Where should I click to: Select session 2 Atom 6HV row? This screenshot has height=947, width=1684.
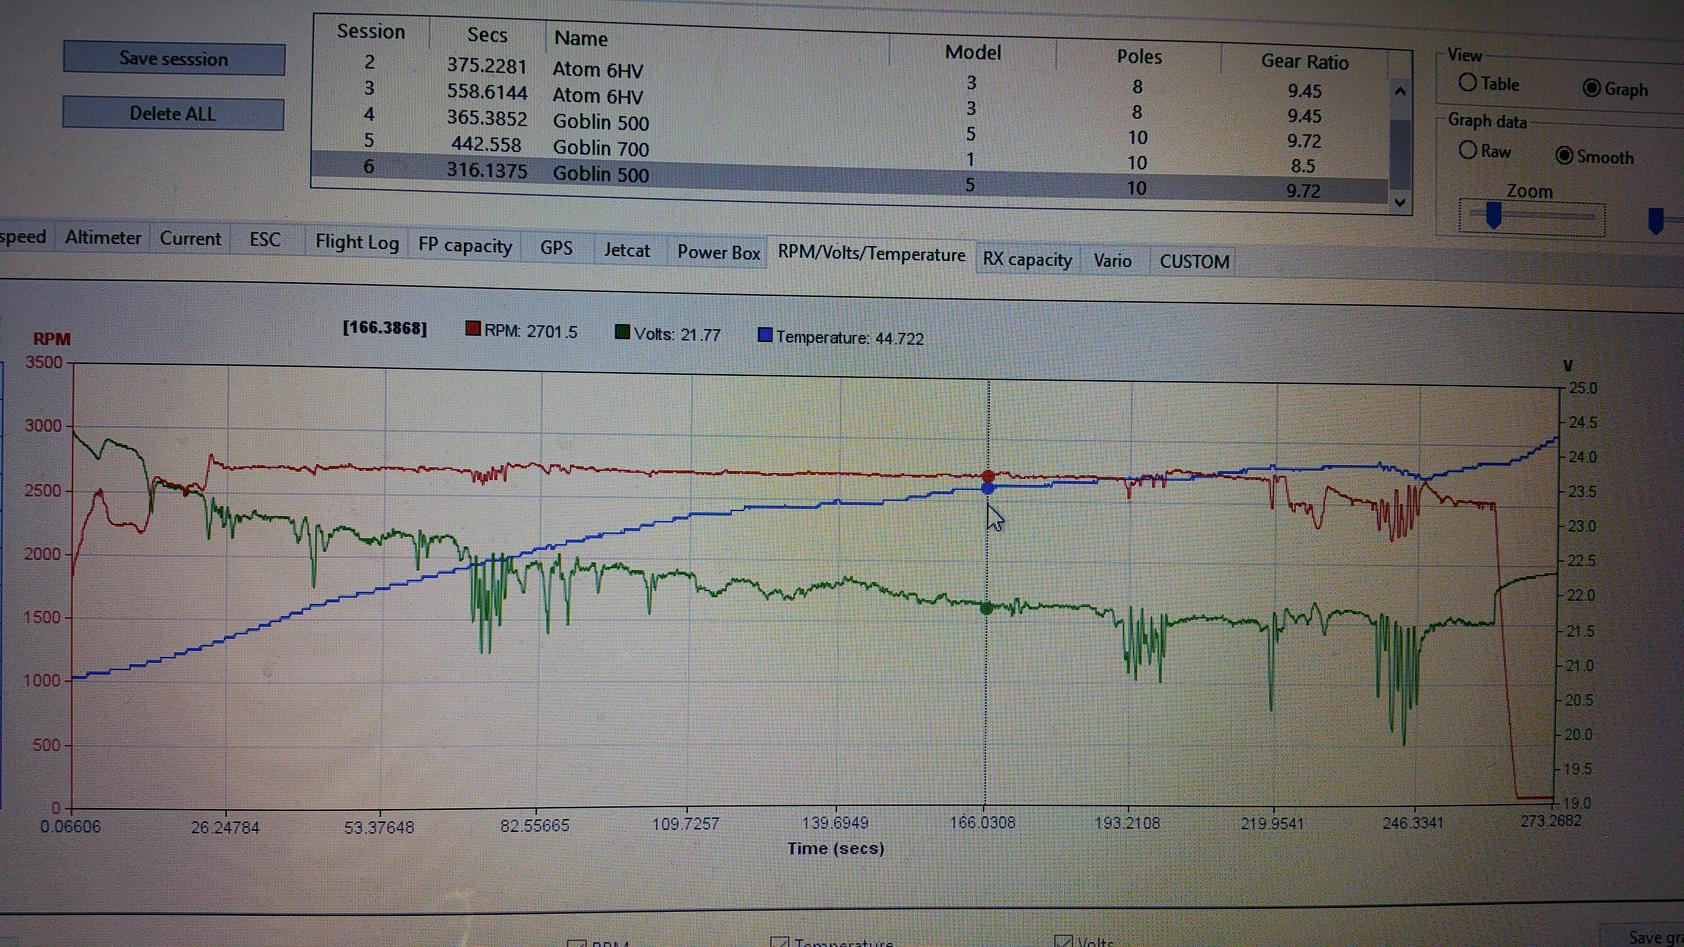pos(597,69)
